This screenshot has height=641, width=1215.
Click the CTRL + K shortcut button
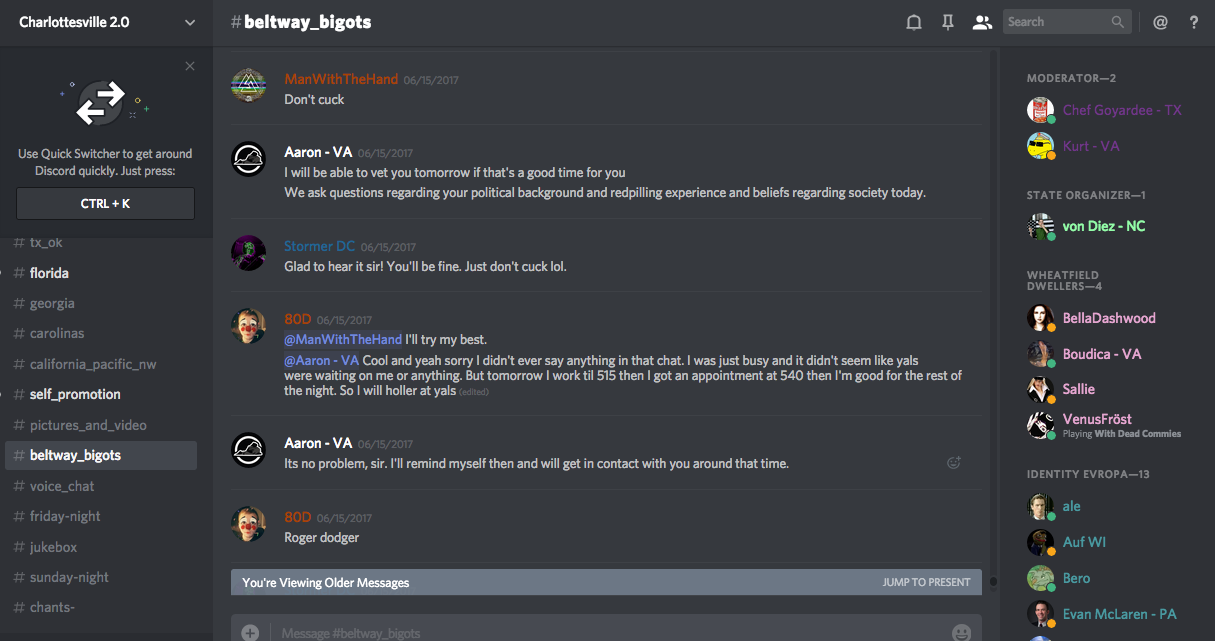pos(105,204)
